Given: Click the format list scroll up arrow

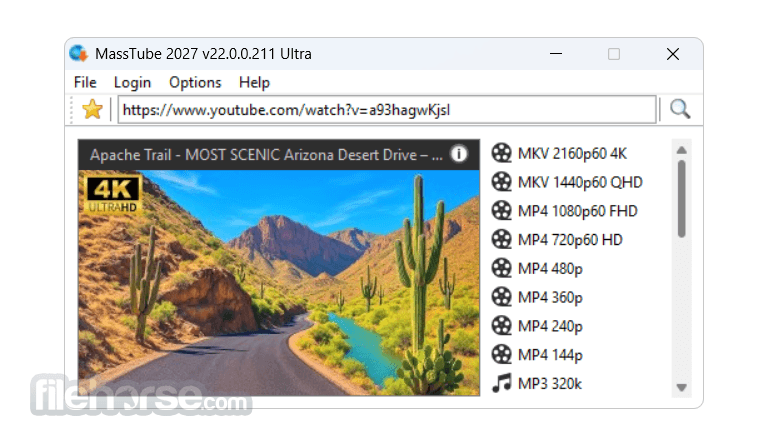Looking at the screenshot, I should tap(681, 150).
